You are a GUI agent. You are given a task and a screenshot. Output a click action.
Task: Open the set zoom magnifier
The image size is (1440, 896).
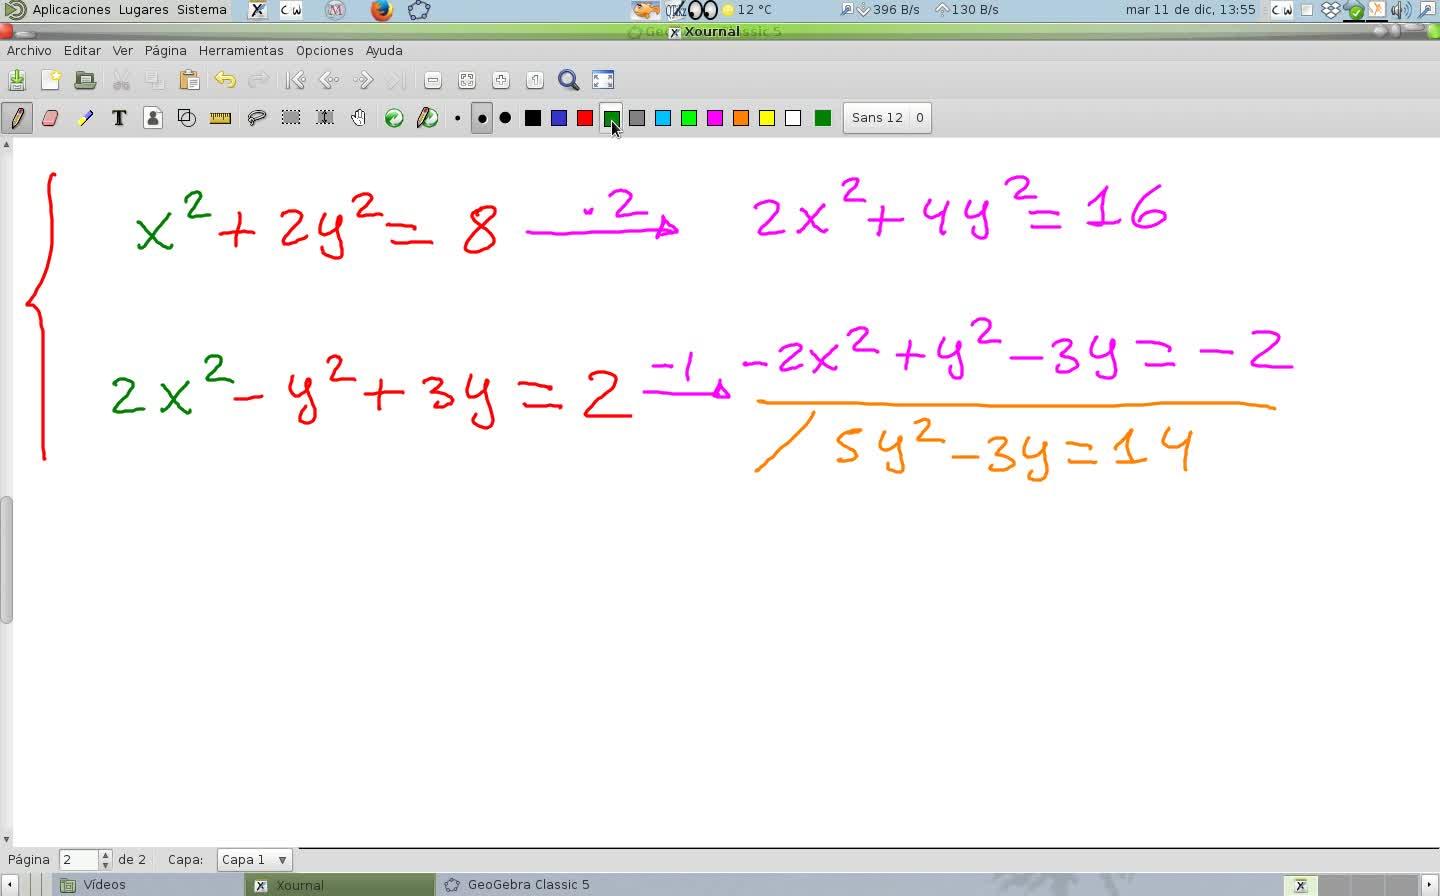(x=568, y=80)
